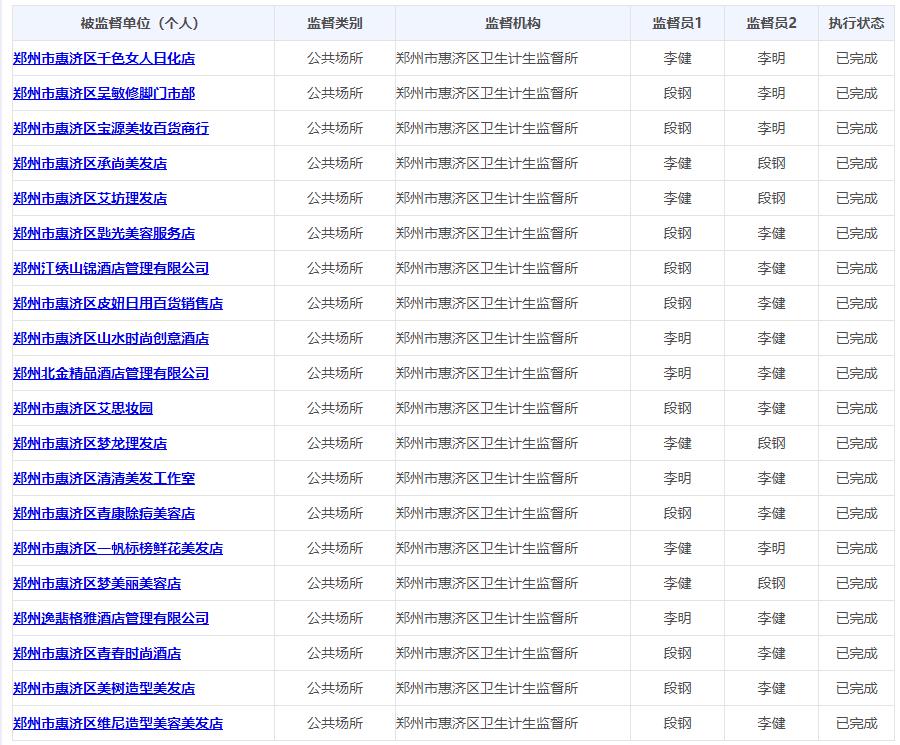The height and width of the screenshot is (745, 900).
Task: Open 美妆百货商行 unit link
Action: click(111, 128)
